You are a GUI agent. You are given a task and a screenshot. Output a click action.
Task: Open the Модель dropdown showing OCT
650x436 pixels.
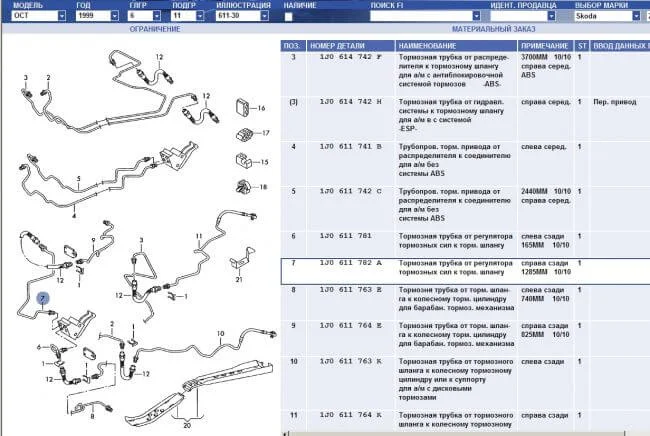click(x=36, y=17)
